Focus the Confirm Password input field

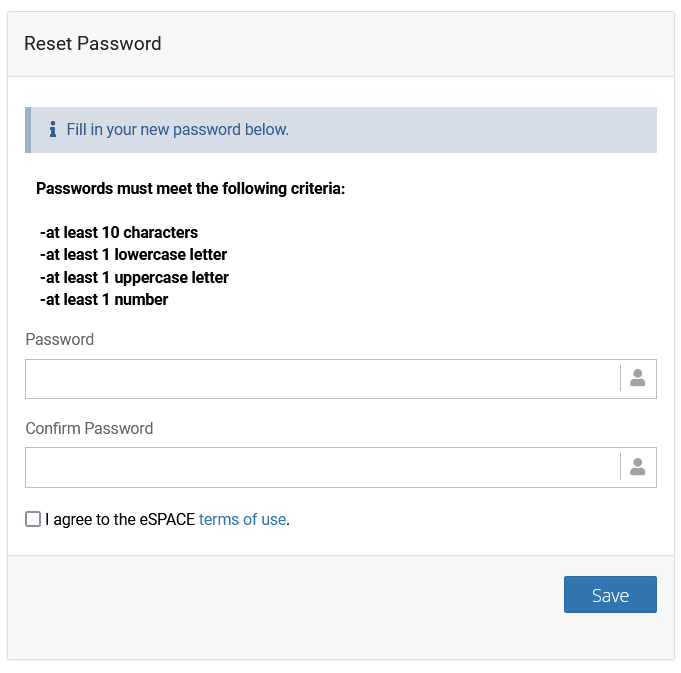coord(322,467)
